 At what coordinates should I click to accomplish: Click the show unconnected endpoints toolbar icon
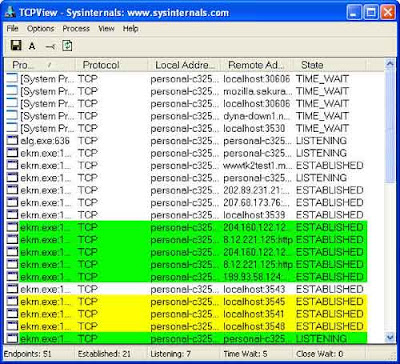pos(50,47)
